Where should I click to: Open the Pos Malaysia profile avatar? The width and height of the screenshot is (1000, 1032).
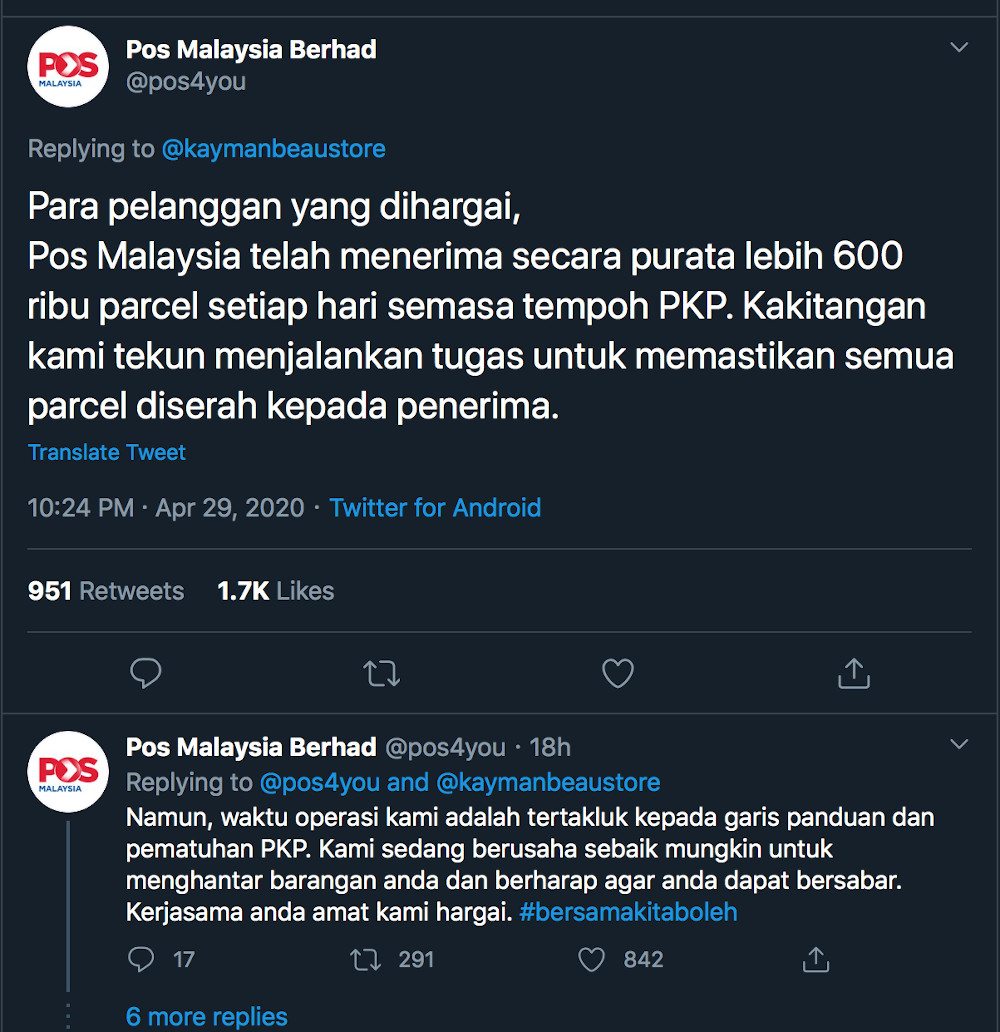pyautogui.click(x=67, y=66)
